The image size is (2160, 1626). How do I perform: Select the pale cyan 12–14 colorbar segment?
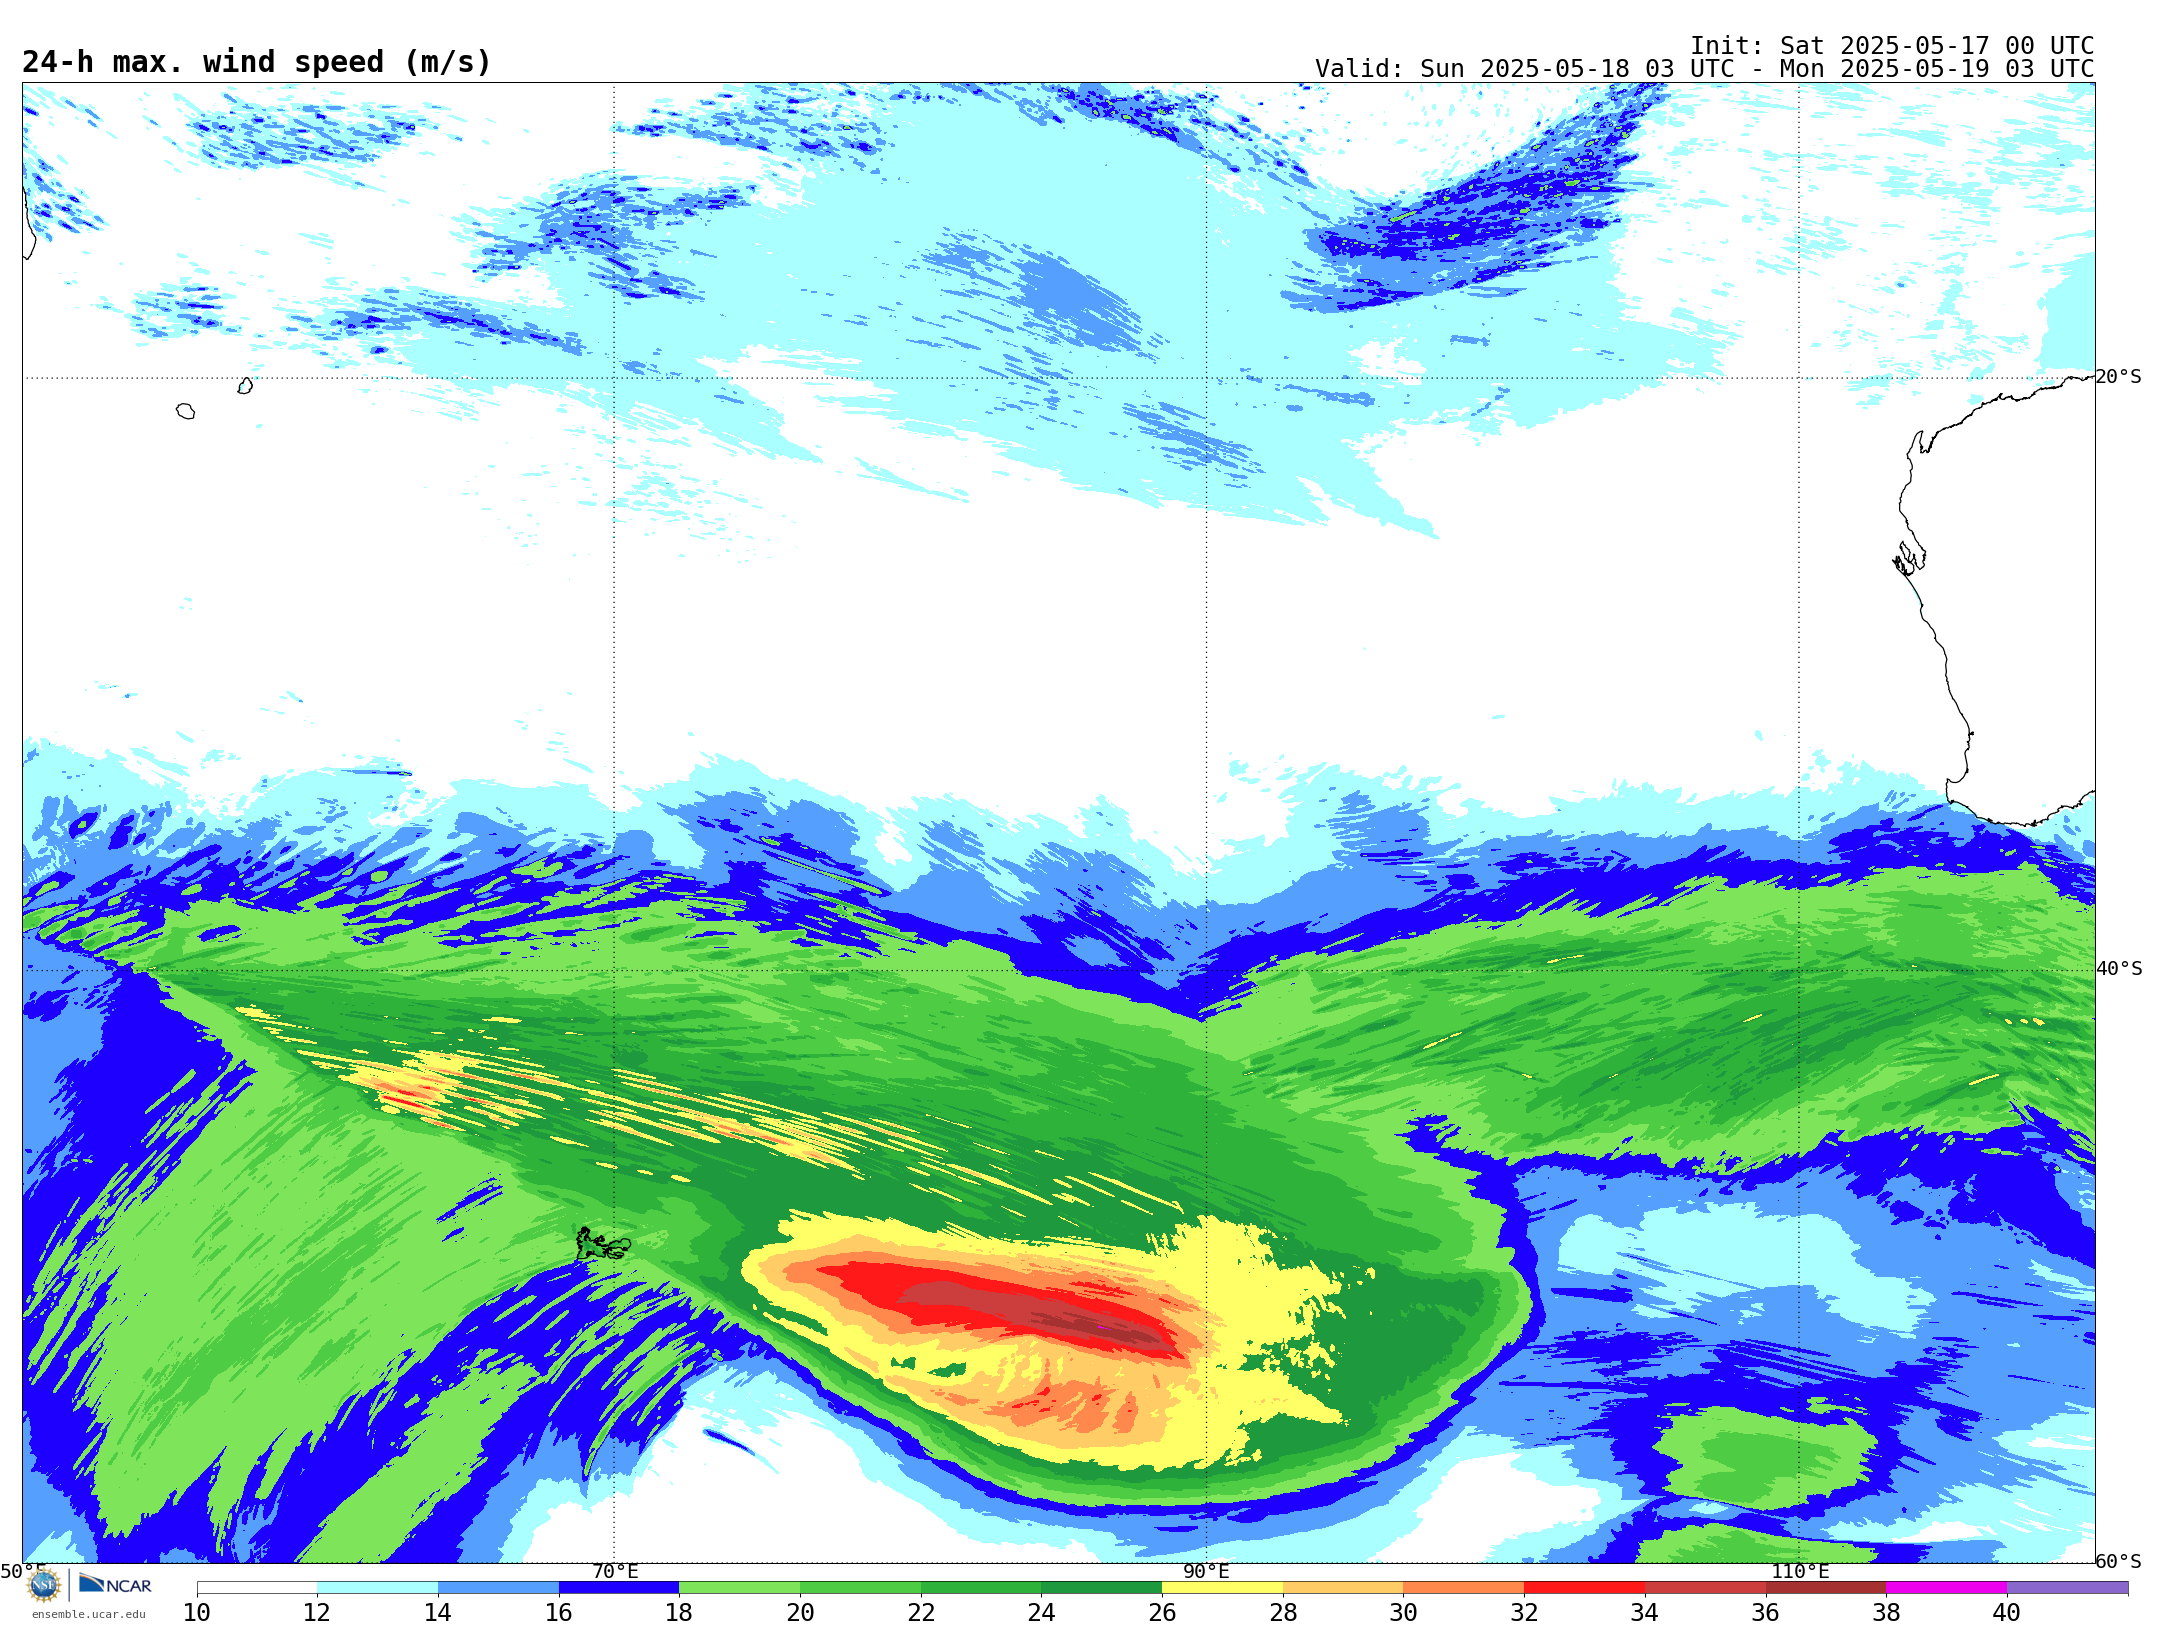(377, 1588)
